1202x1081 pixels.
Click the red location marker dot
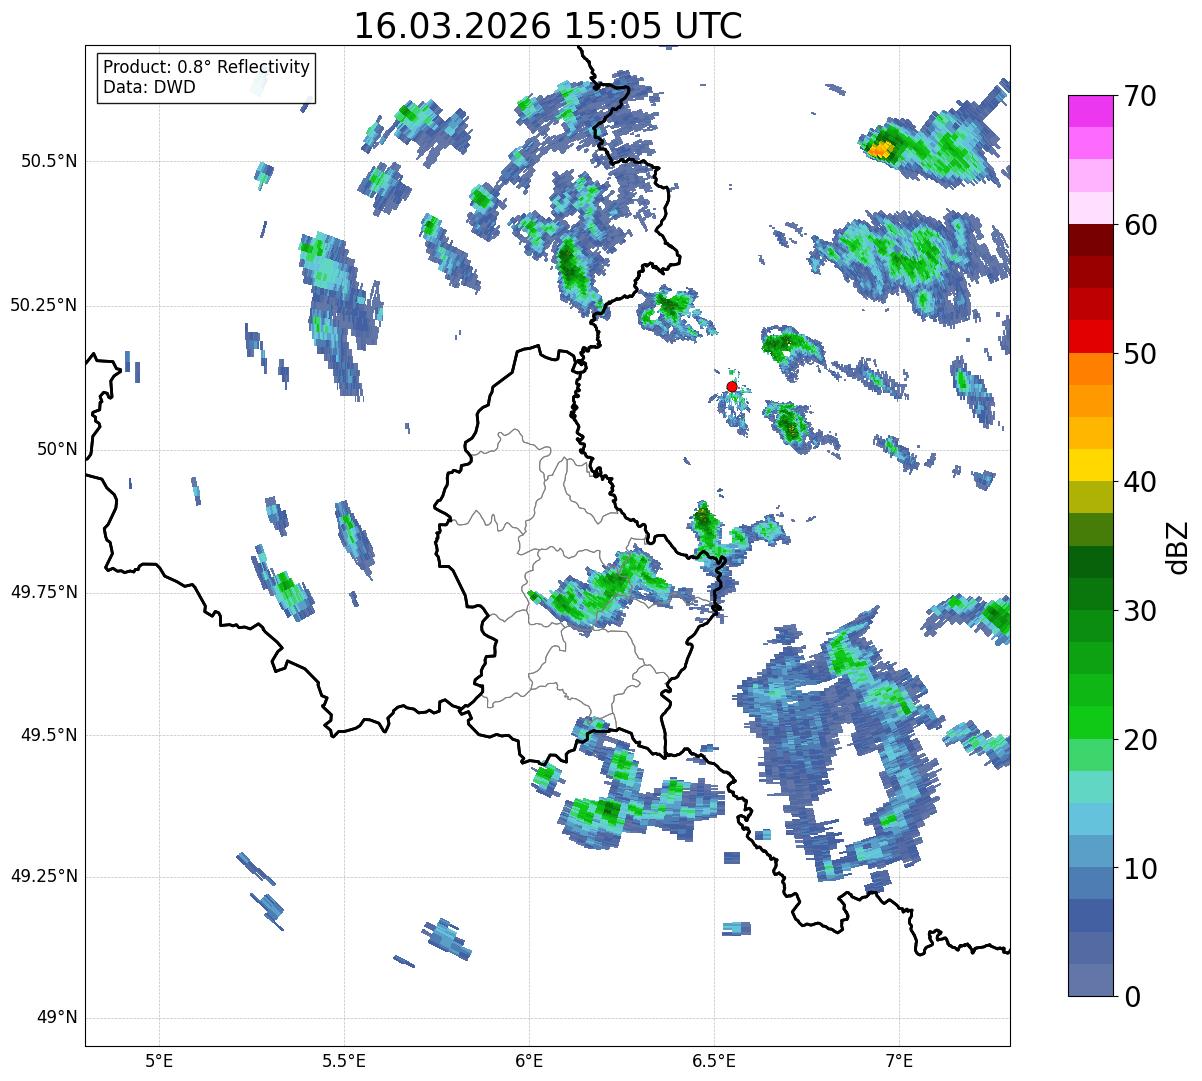732,386
